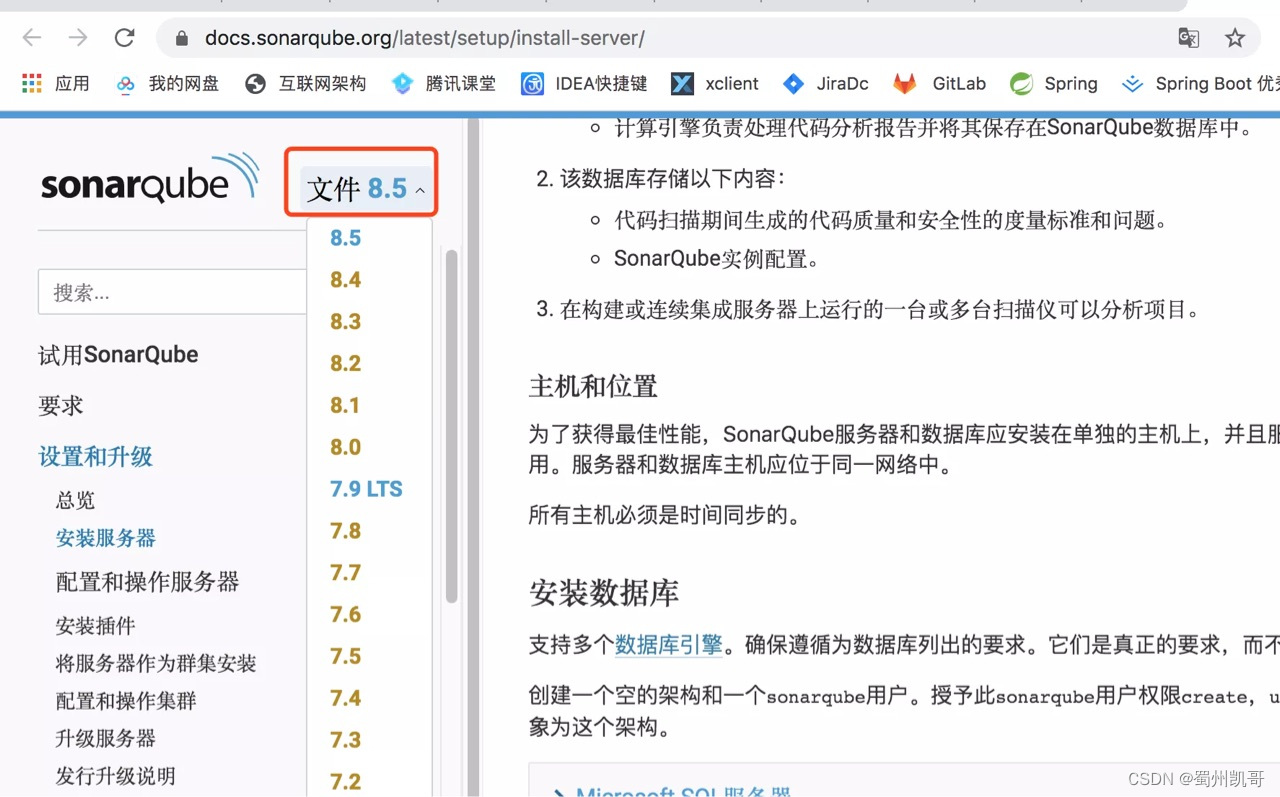This screenshot has height=797, width=1280.
Task: Click the 安装数据库 heading
Action: tap(604, 593)
